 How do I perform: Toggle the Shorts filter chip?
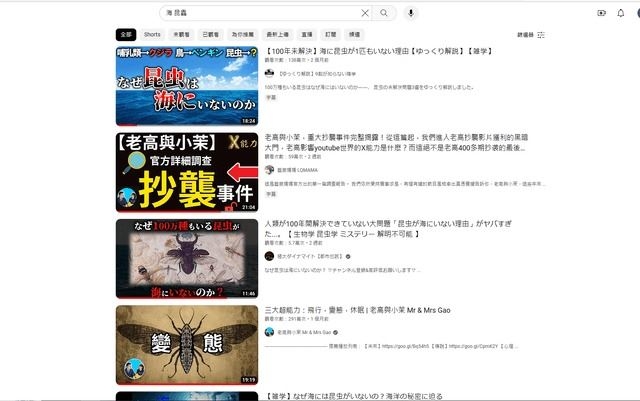pyautogui.click(x=152, y=34)
